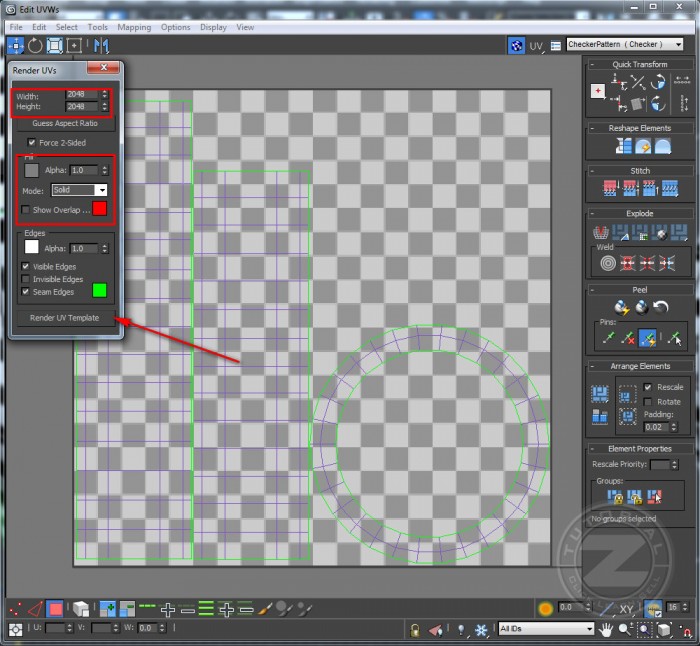Click the Pan view hand icon
The height and width of the screenshot is (646, 700).
pyautogui.click(x=606, y=628)
